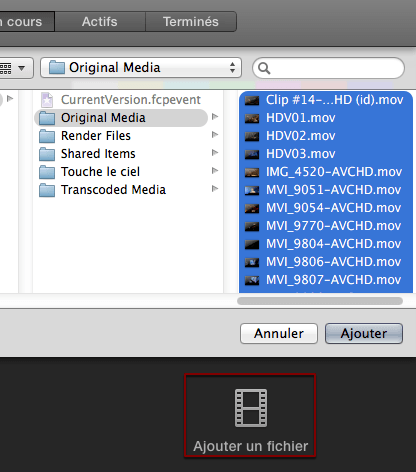The image size is (416, 472).
Task: Click the Shared Items folder icon
Action: pyautogui.click(x=47, y=154)
